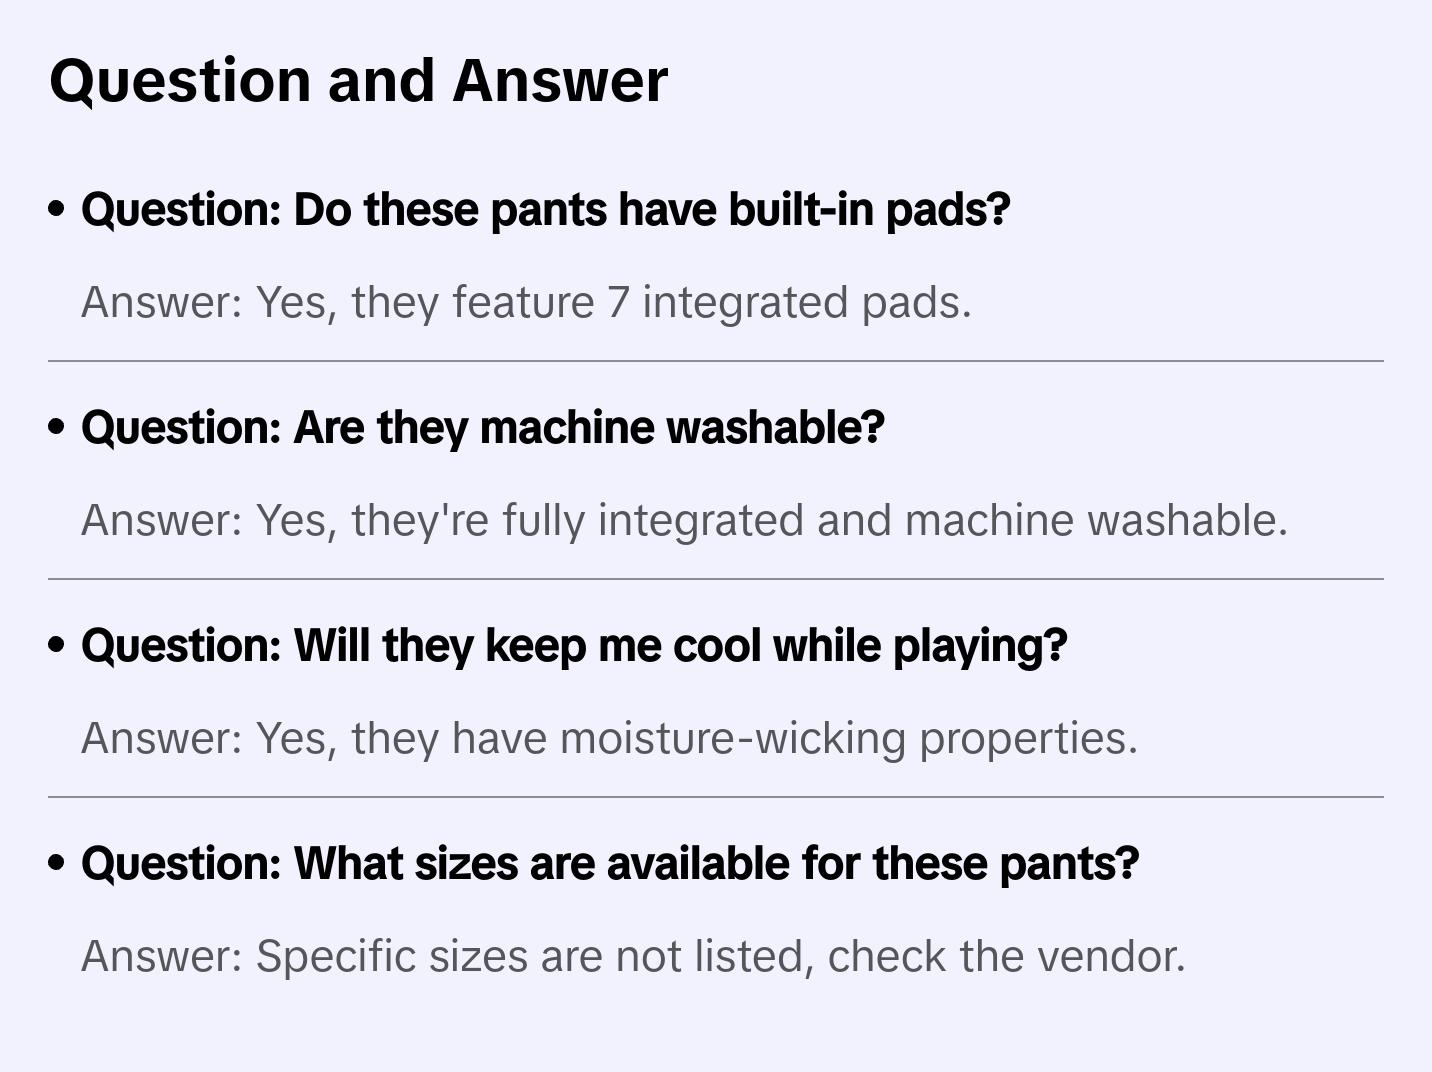
Task: Click the available sizes question
Action: tap(610, 864)
